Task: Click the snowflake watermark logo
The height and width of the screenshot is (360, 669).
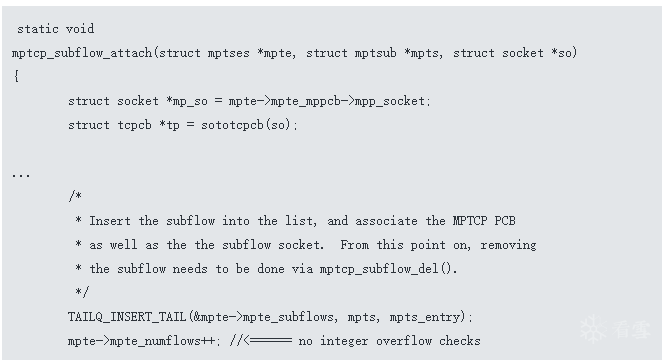Action: point(593,328)
